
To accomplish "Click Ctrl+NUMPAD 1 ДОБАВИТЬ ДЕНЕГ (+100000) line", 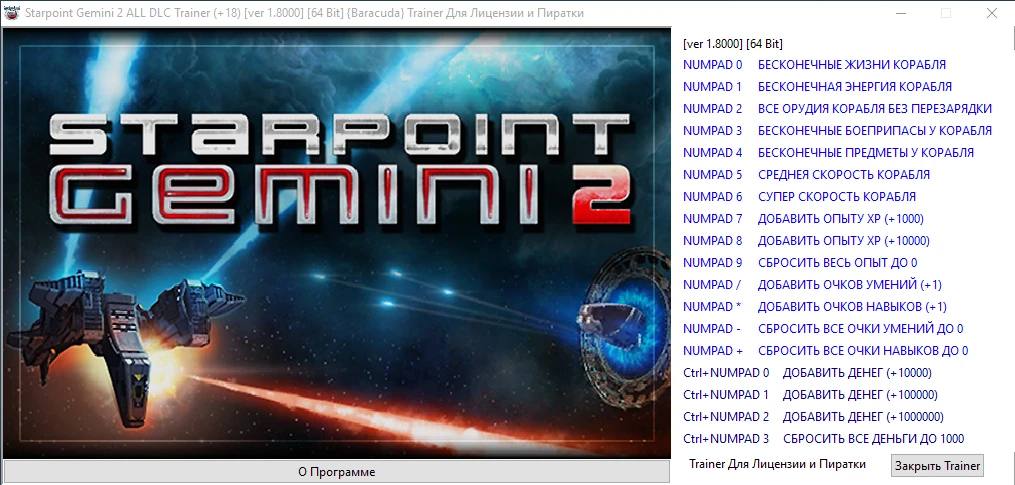I will pyautogui.click(x=810, y=395).
